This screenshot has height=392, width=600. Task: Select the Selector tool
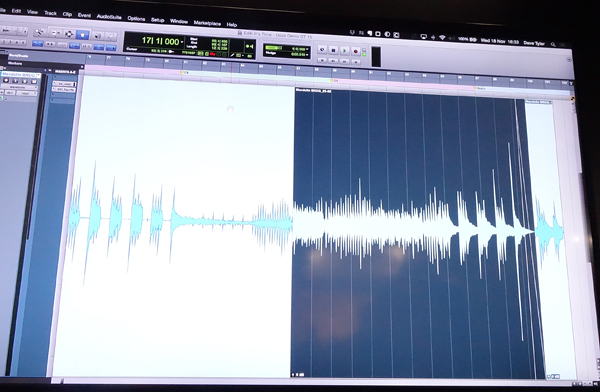69,34
